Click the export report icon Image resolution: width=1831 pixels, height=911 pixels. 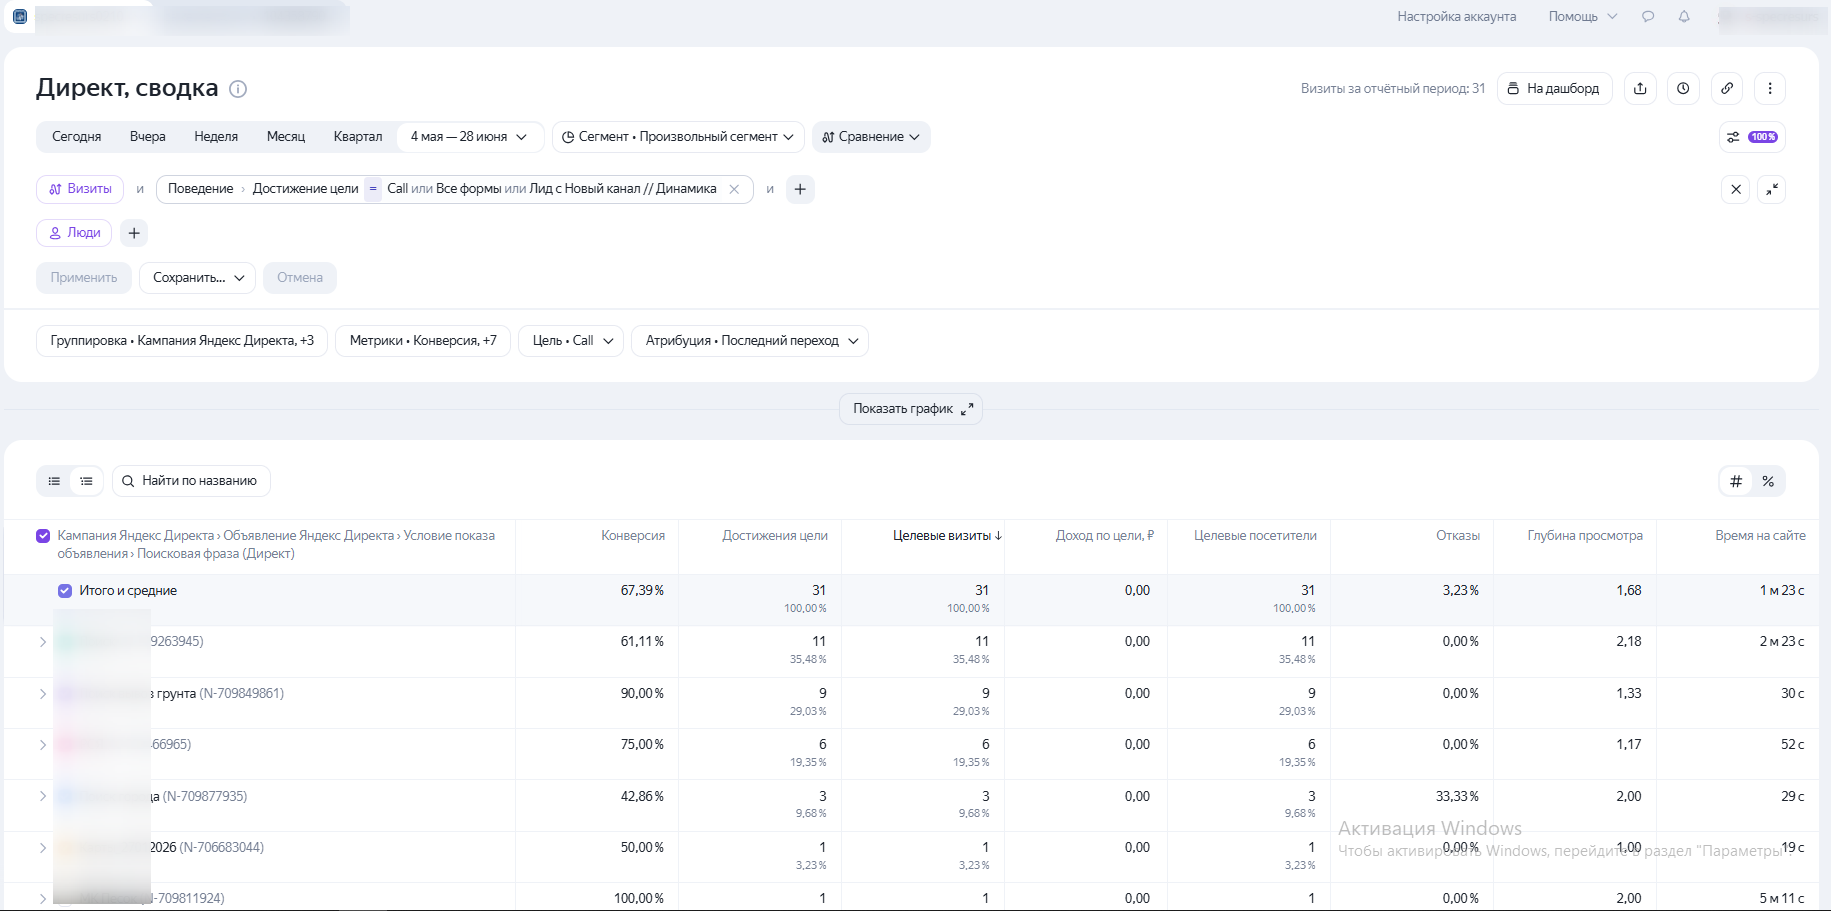point(1640,88)
